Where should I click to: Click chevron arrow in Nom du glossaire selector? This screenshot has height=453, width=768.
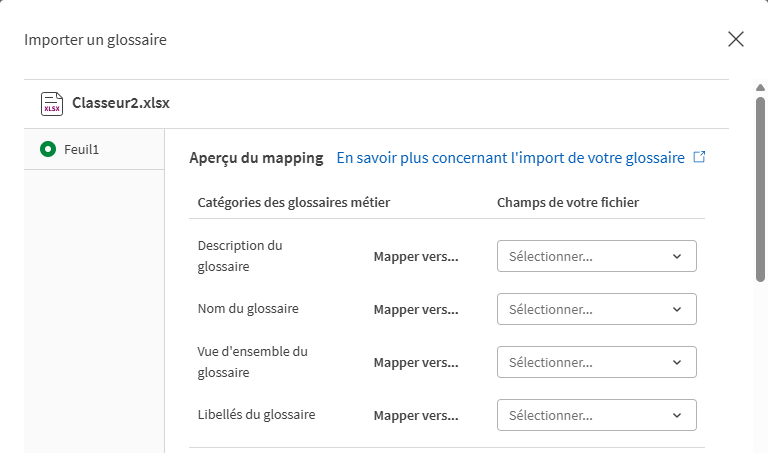(677, 309)
